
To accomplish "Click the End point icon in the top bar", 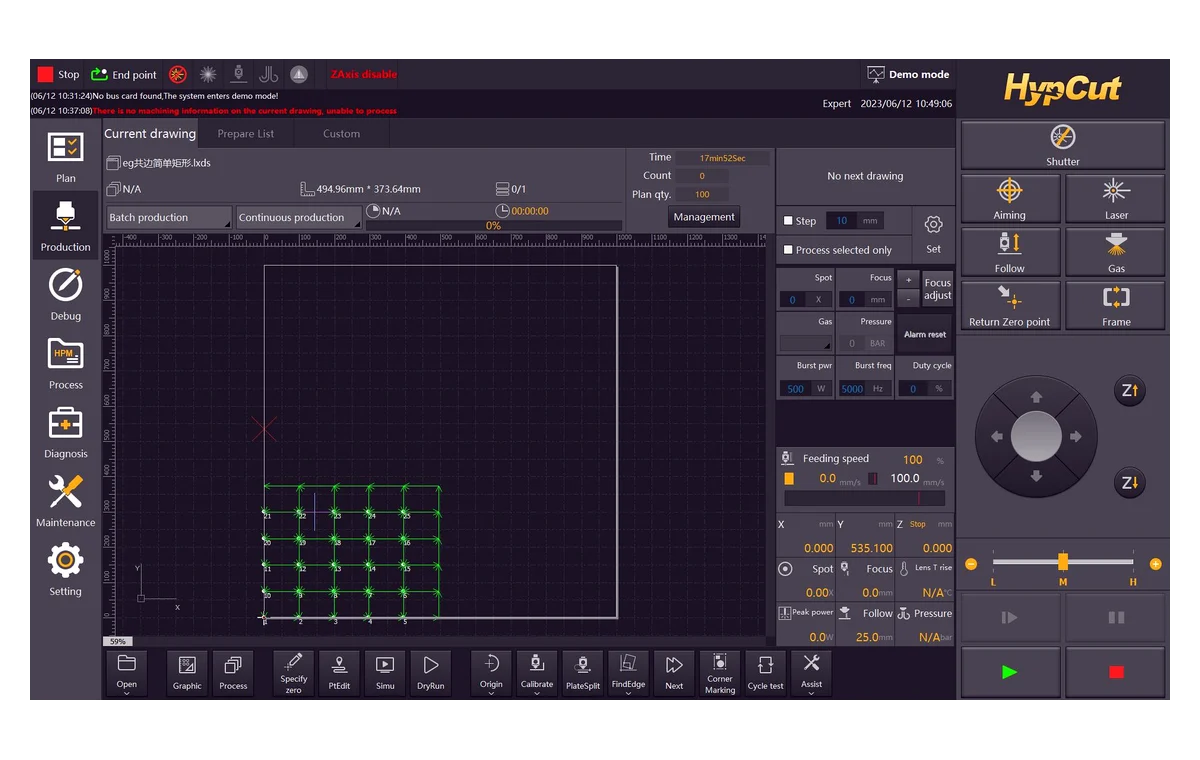I will 99,74.
